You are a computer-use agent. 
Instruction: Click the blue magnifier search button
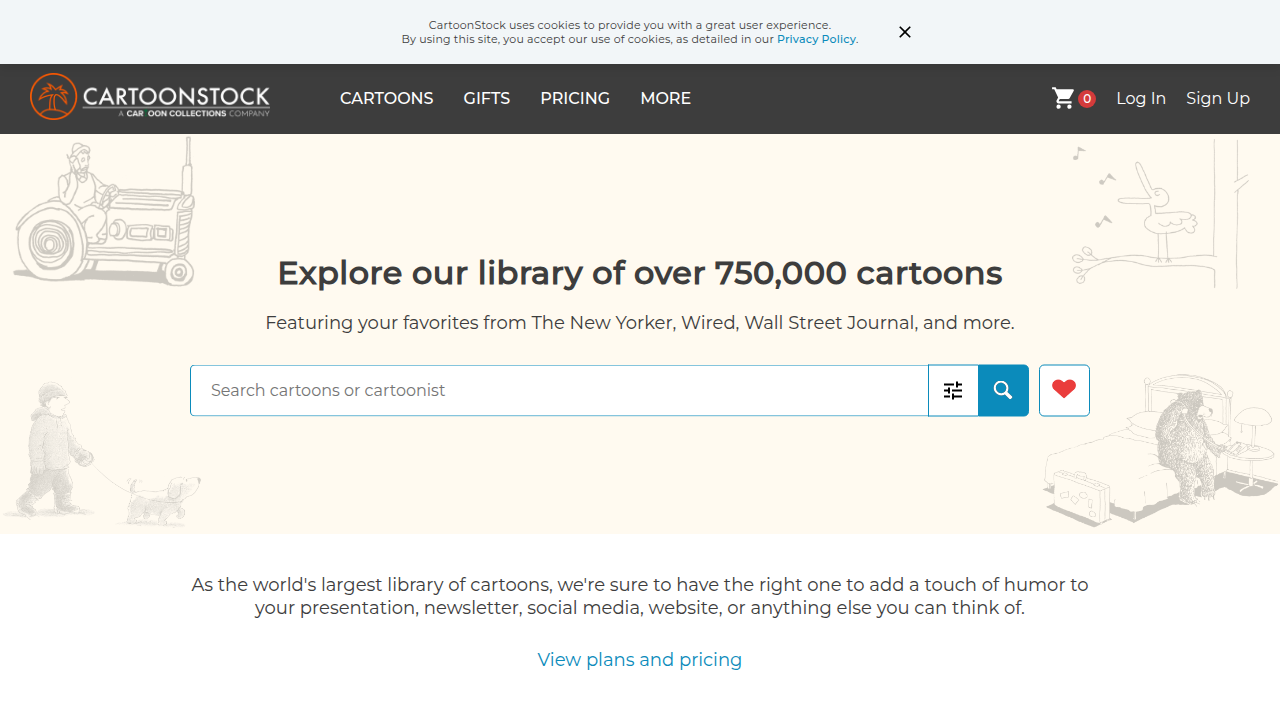pyautogui.click(x=1003, y=390)
